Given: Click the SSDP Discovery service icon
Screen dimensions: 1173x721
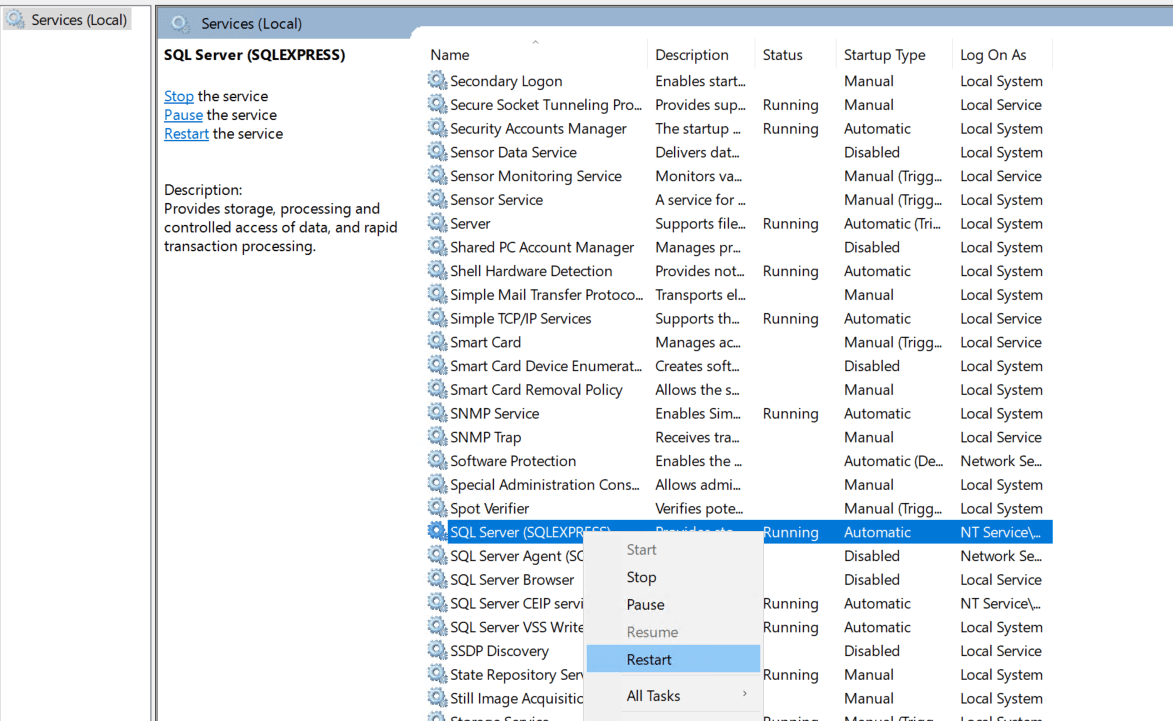Looking at the screenshot, I should pos(437,651).
